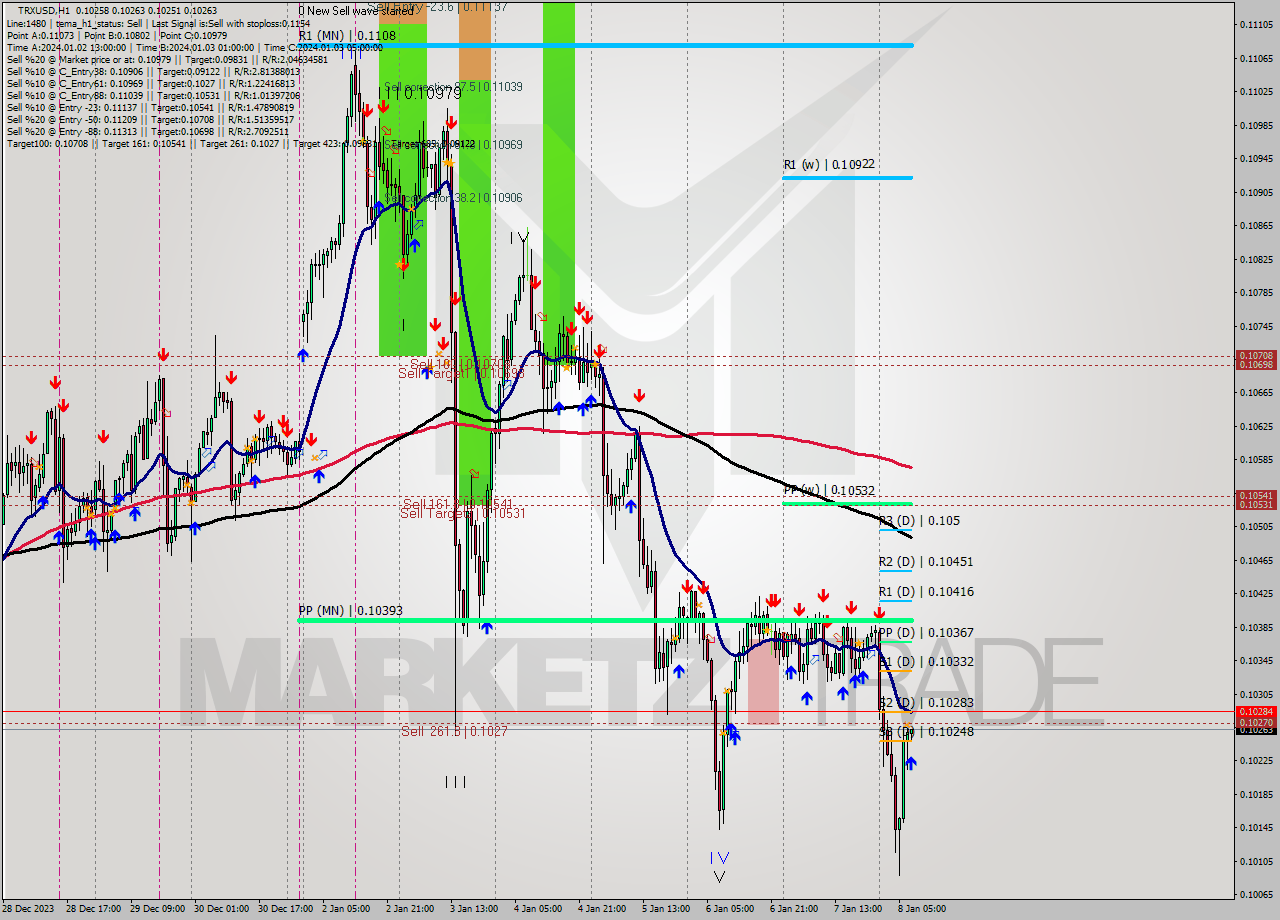Click the Sell 261.8 | 0.1027 label
The width and height of the screenshot is (1280, 920).
point(454,731)
